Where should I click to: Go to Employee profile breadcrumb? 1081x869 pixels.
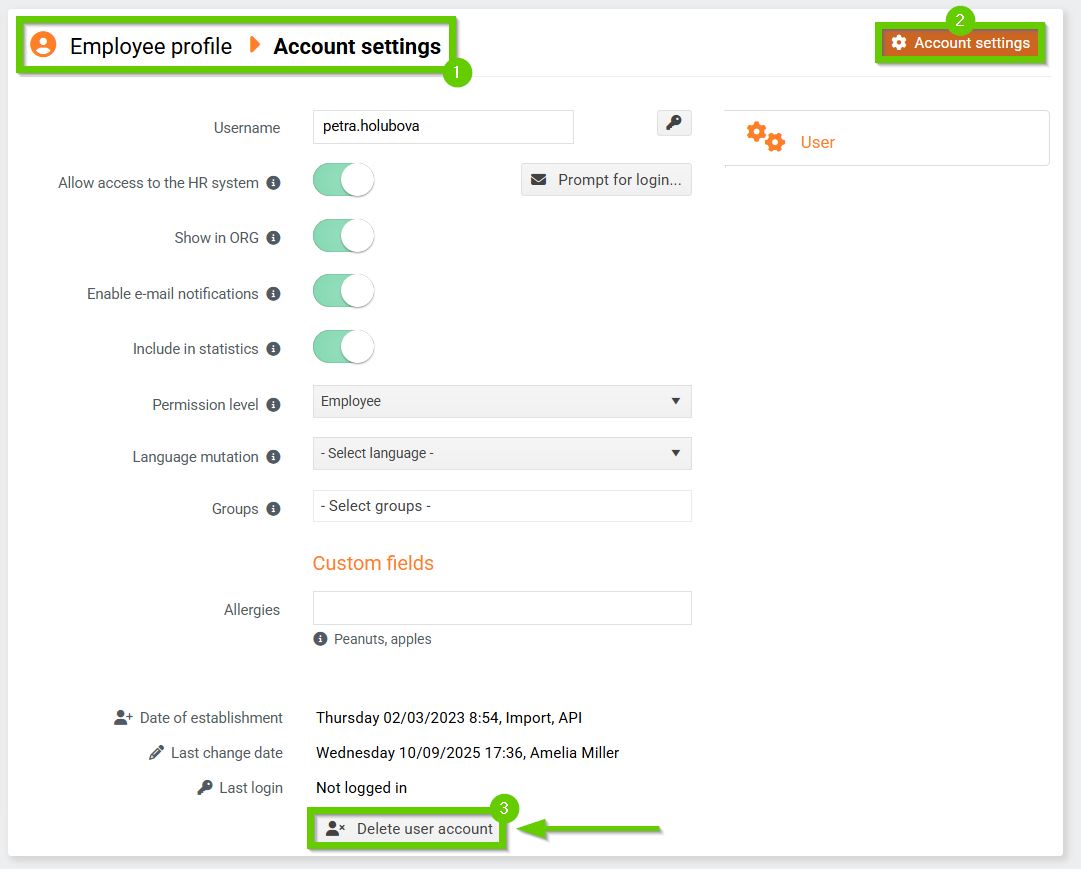(150, 46)
